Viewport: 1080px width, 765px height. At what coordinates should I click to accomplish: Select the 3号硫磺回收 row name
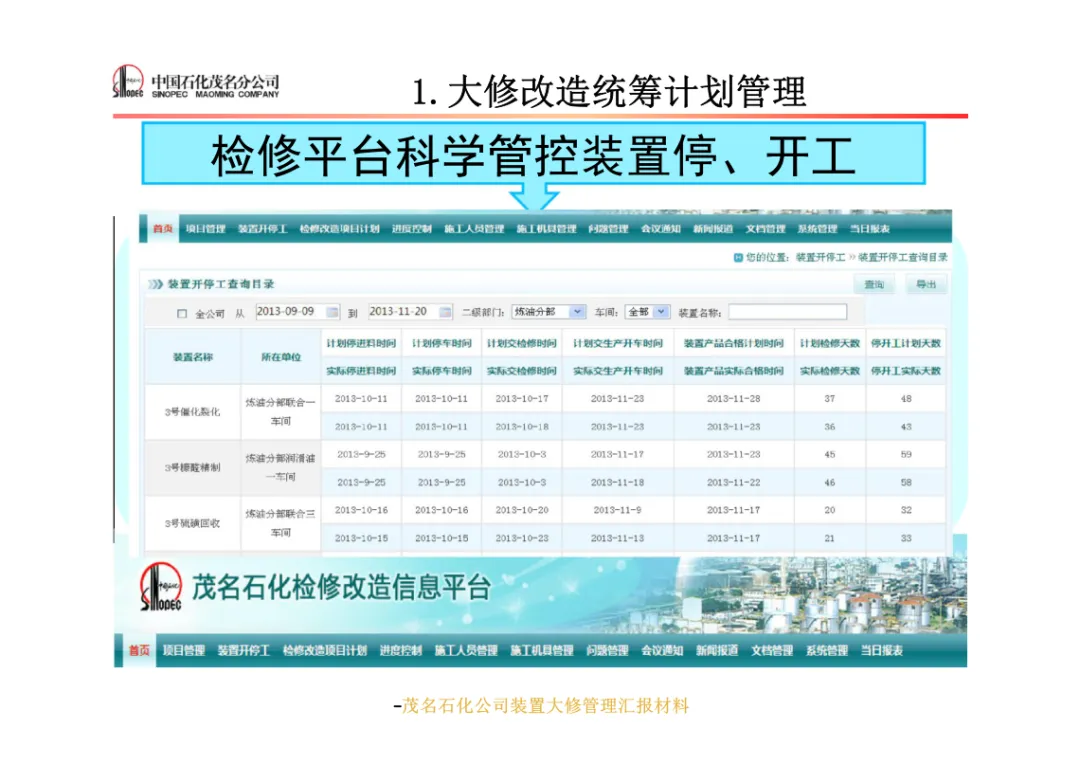tap(192, 523)
